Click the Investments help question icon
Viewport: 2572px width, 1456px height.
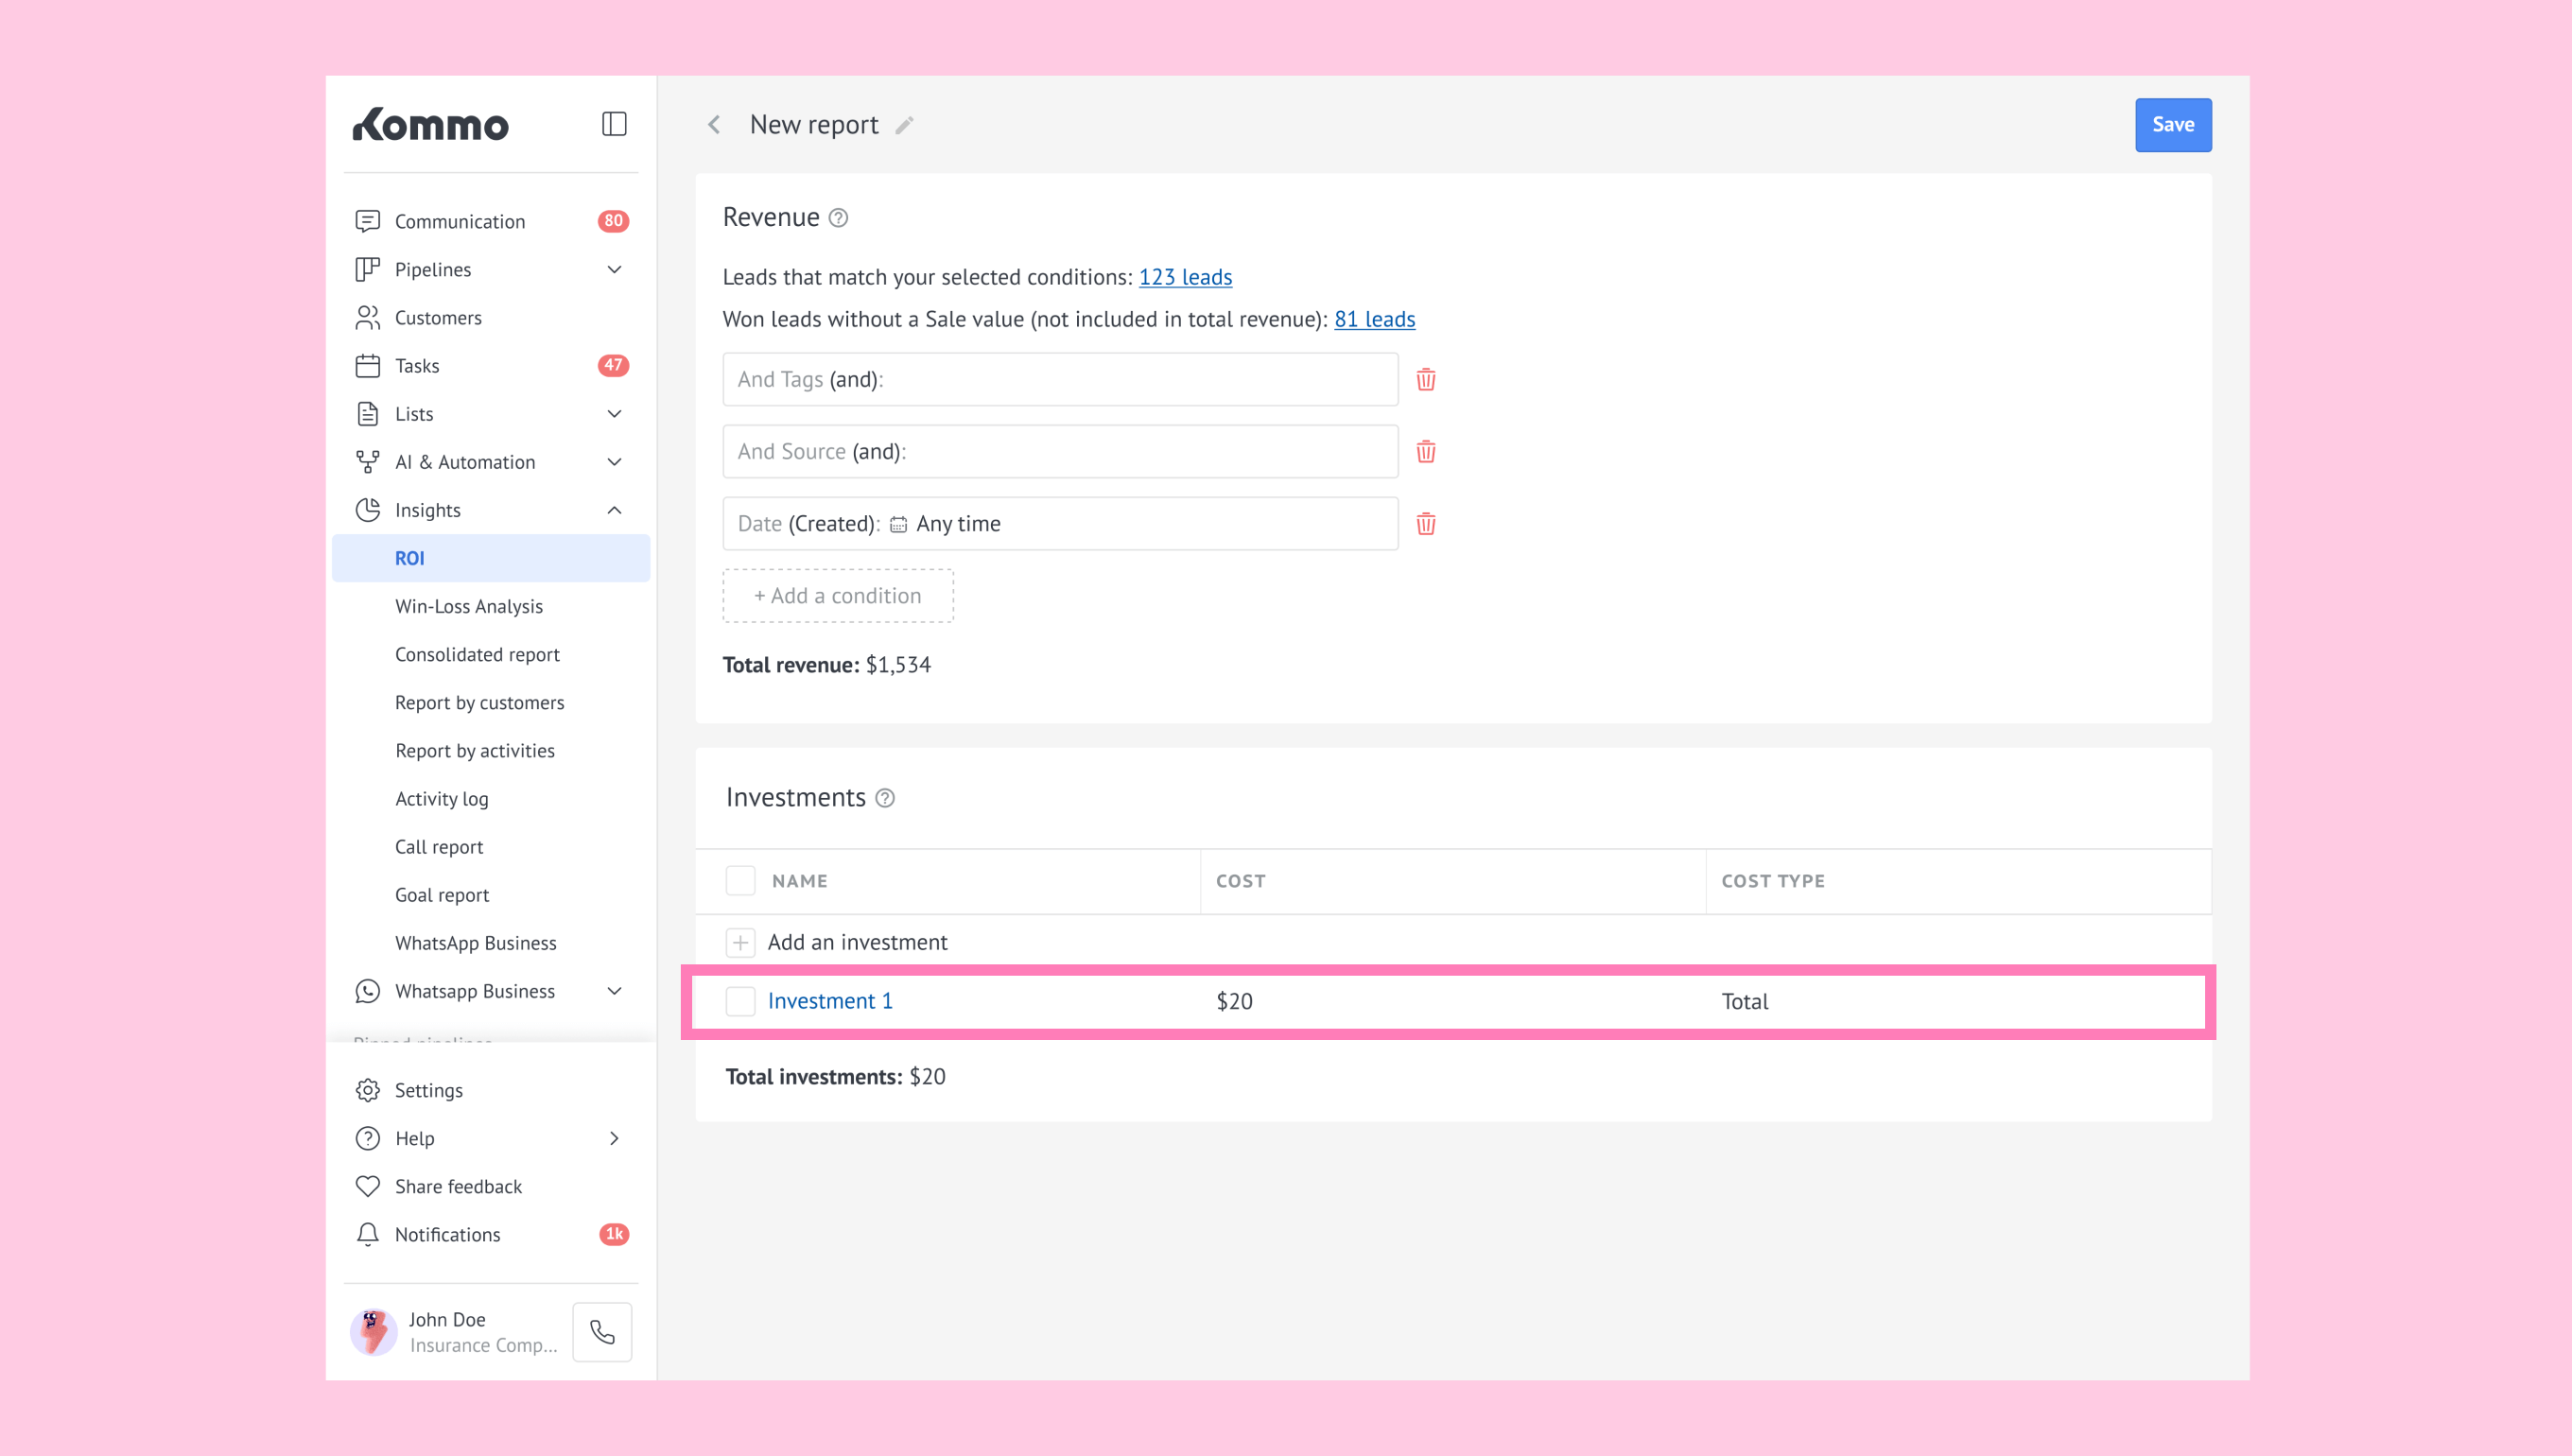click(884, 798)
